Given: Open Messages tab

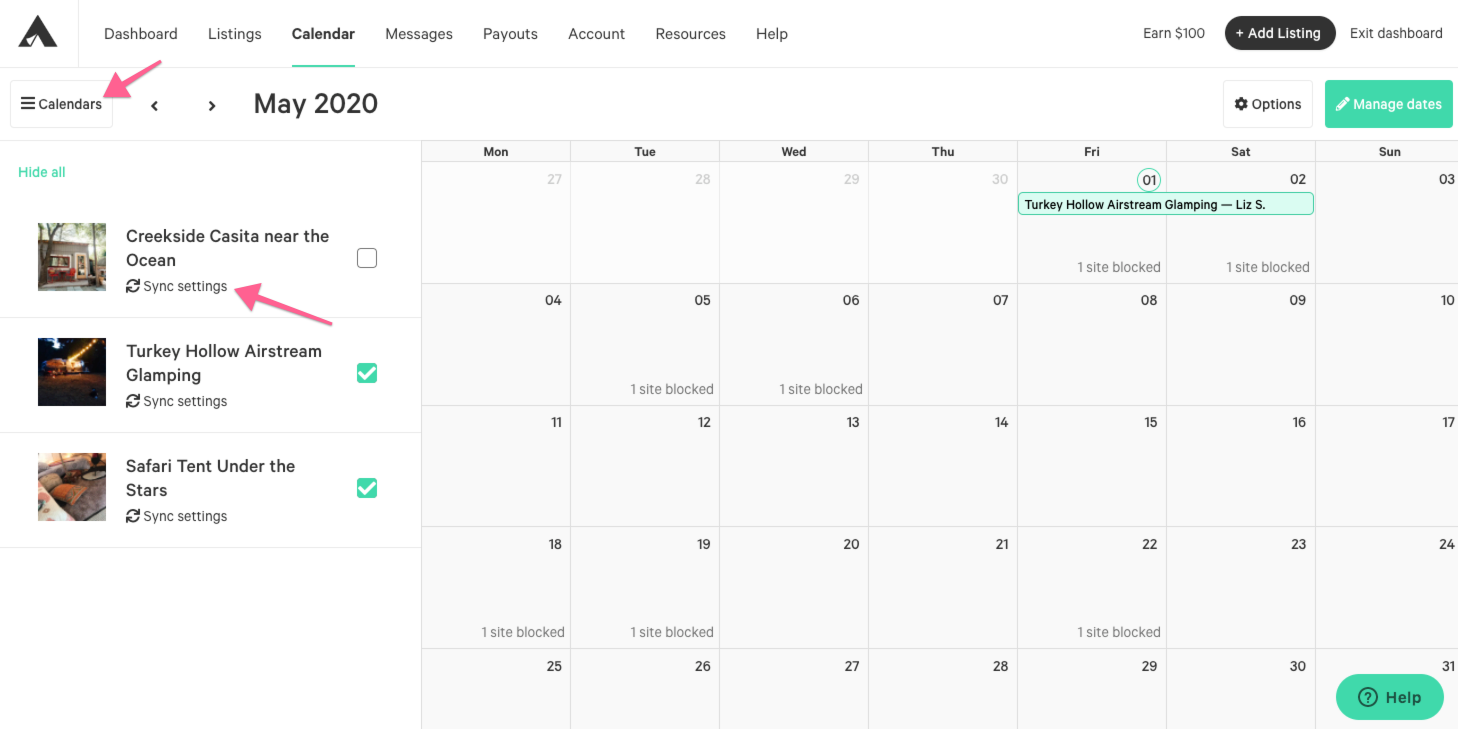Looking at the screenshot, I should coord(419,34).
